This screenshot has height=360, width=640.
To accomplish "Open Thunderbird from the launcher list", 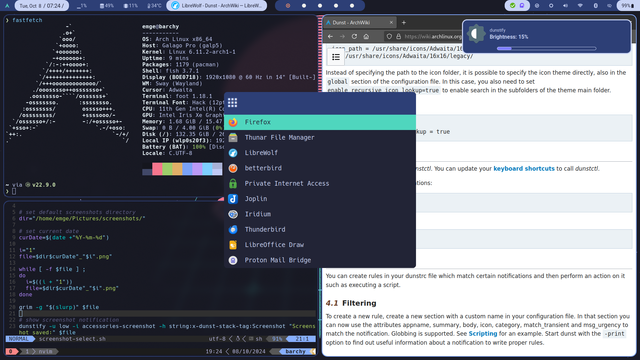I will pyautogui.click(x=320, y=229).
